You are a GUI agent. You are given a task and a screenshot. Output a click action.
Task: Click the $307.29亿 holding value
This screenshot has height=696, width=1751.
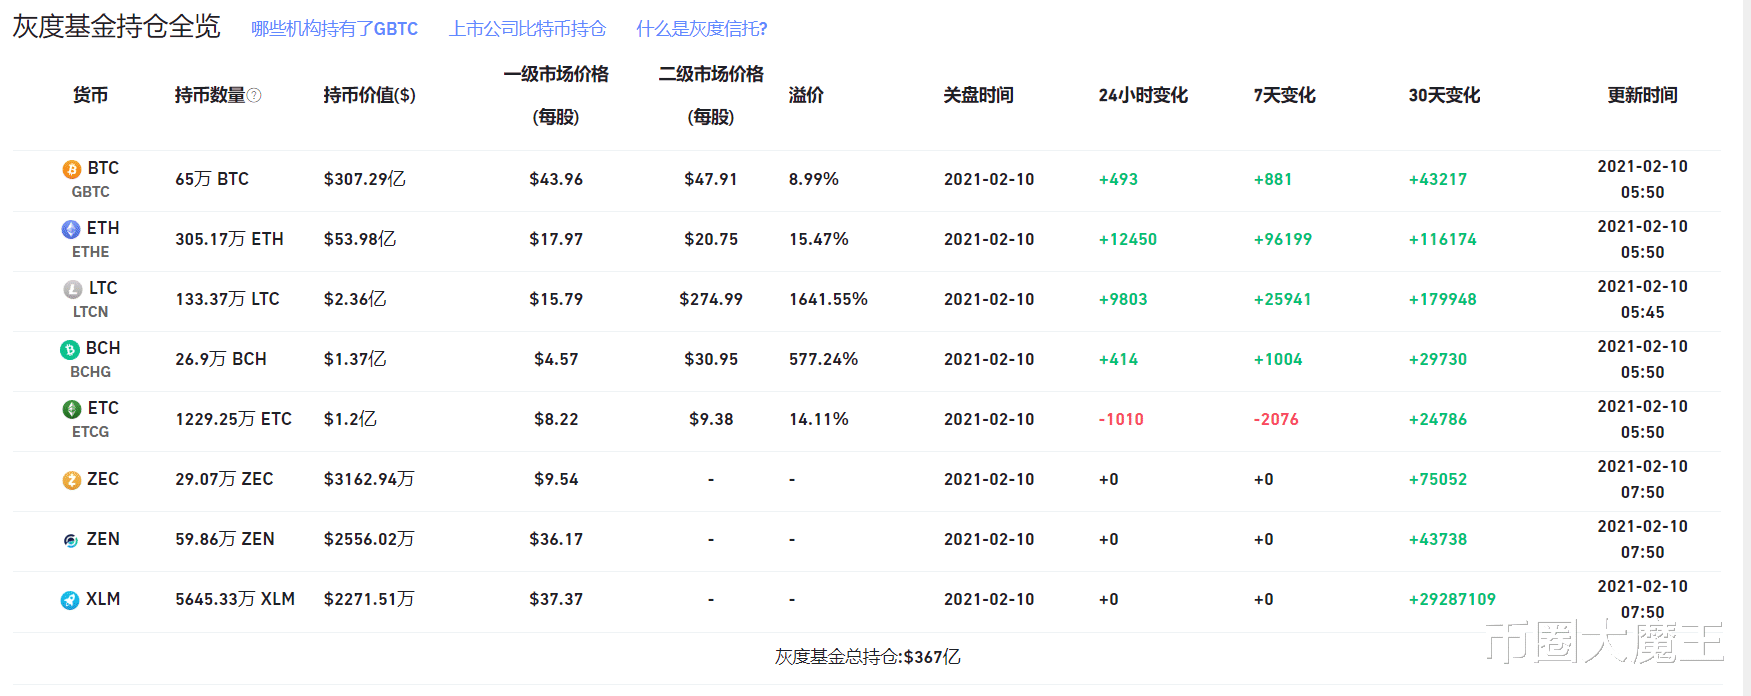[x=364, y=179]
